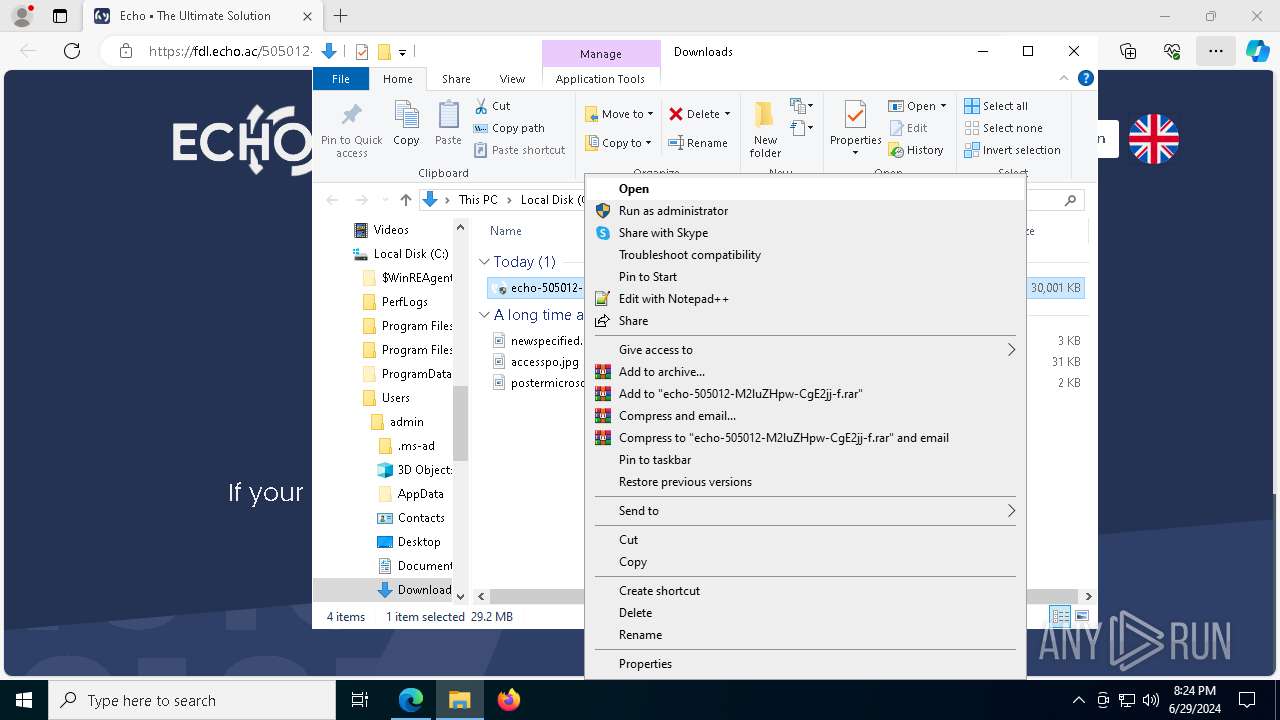Choose Restore previous versions
The height and width of the screenshot is (720, 1280).
(805, 482)
